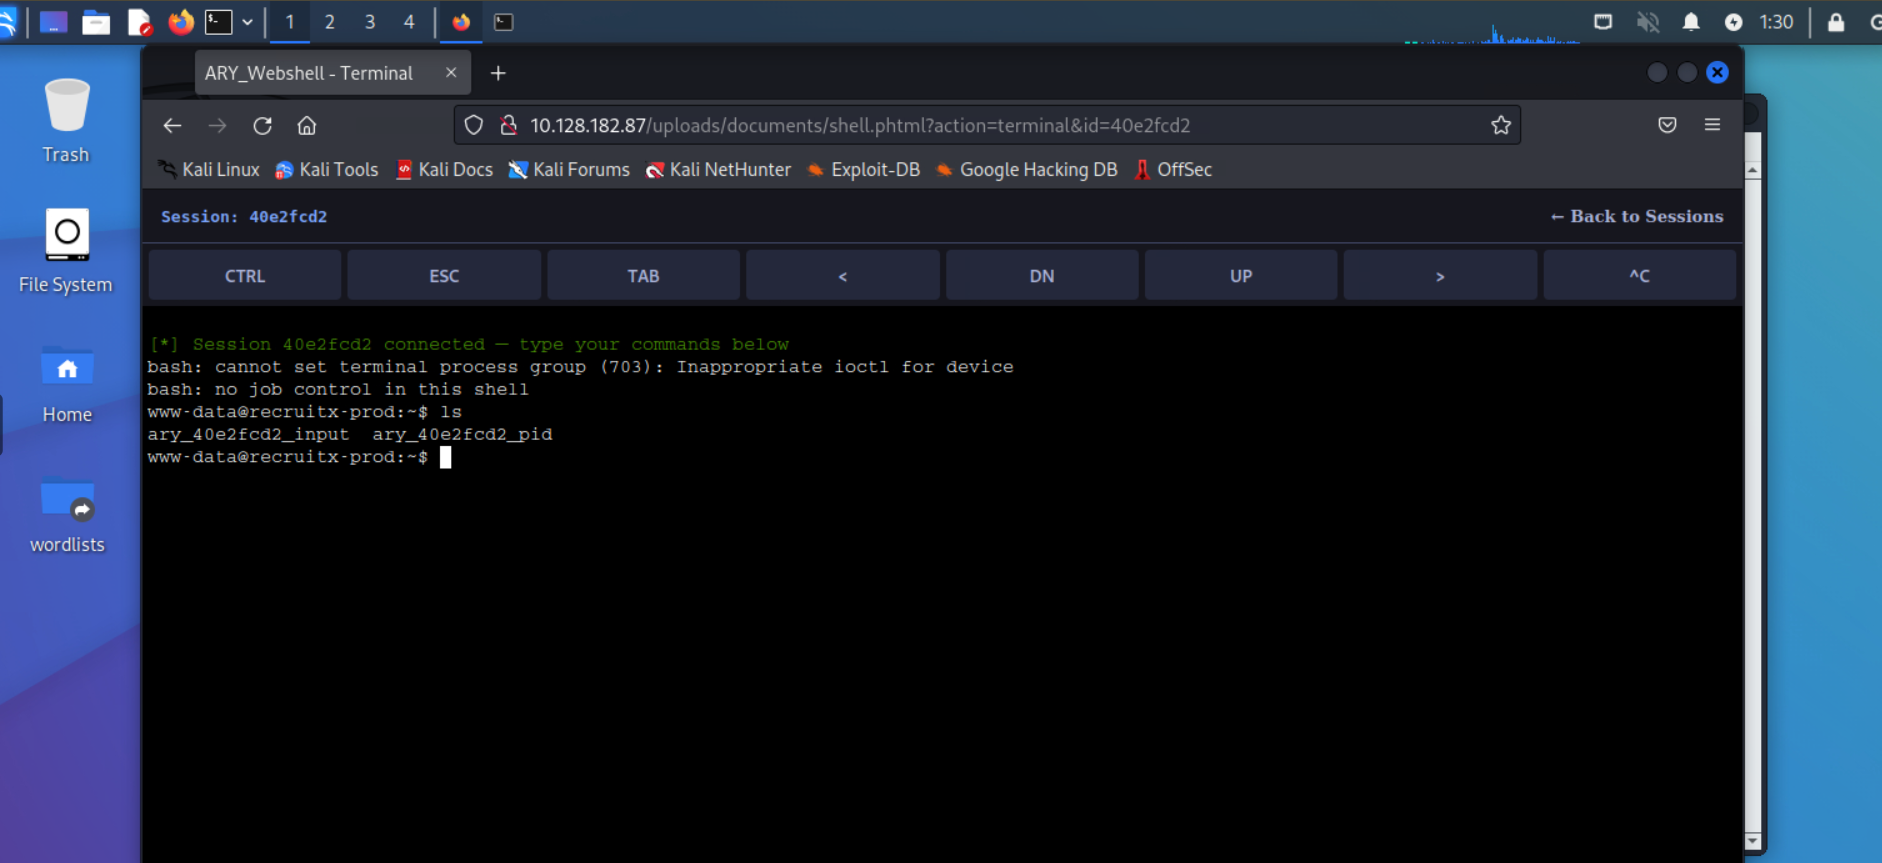
Task: Switch to workspace 3
Action: point(370,22)
